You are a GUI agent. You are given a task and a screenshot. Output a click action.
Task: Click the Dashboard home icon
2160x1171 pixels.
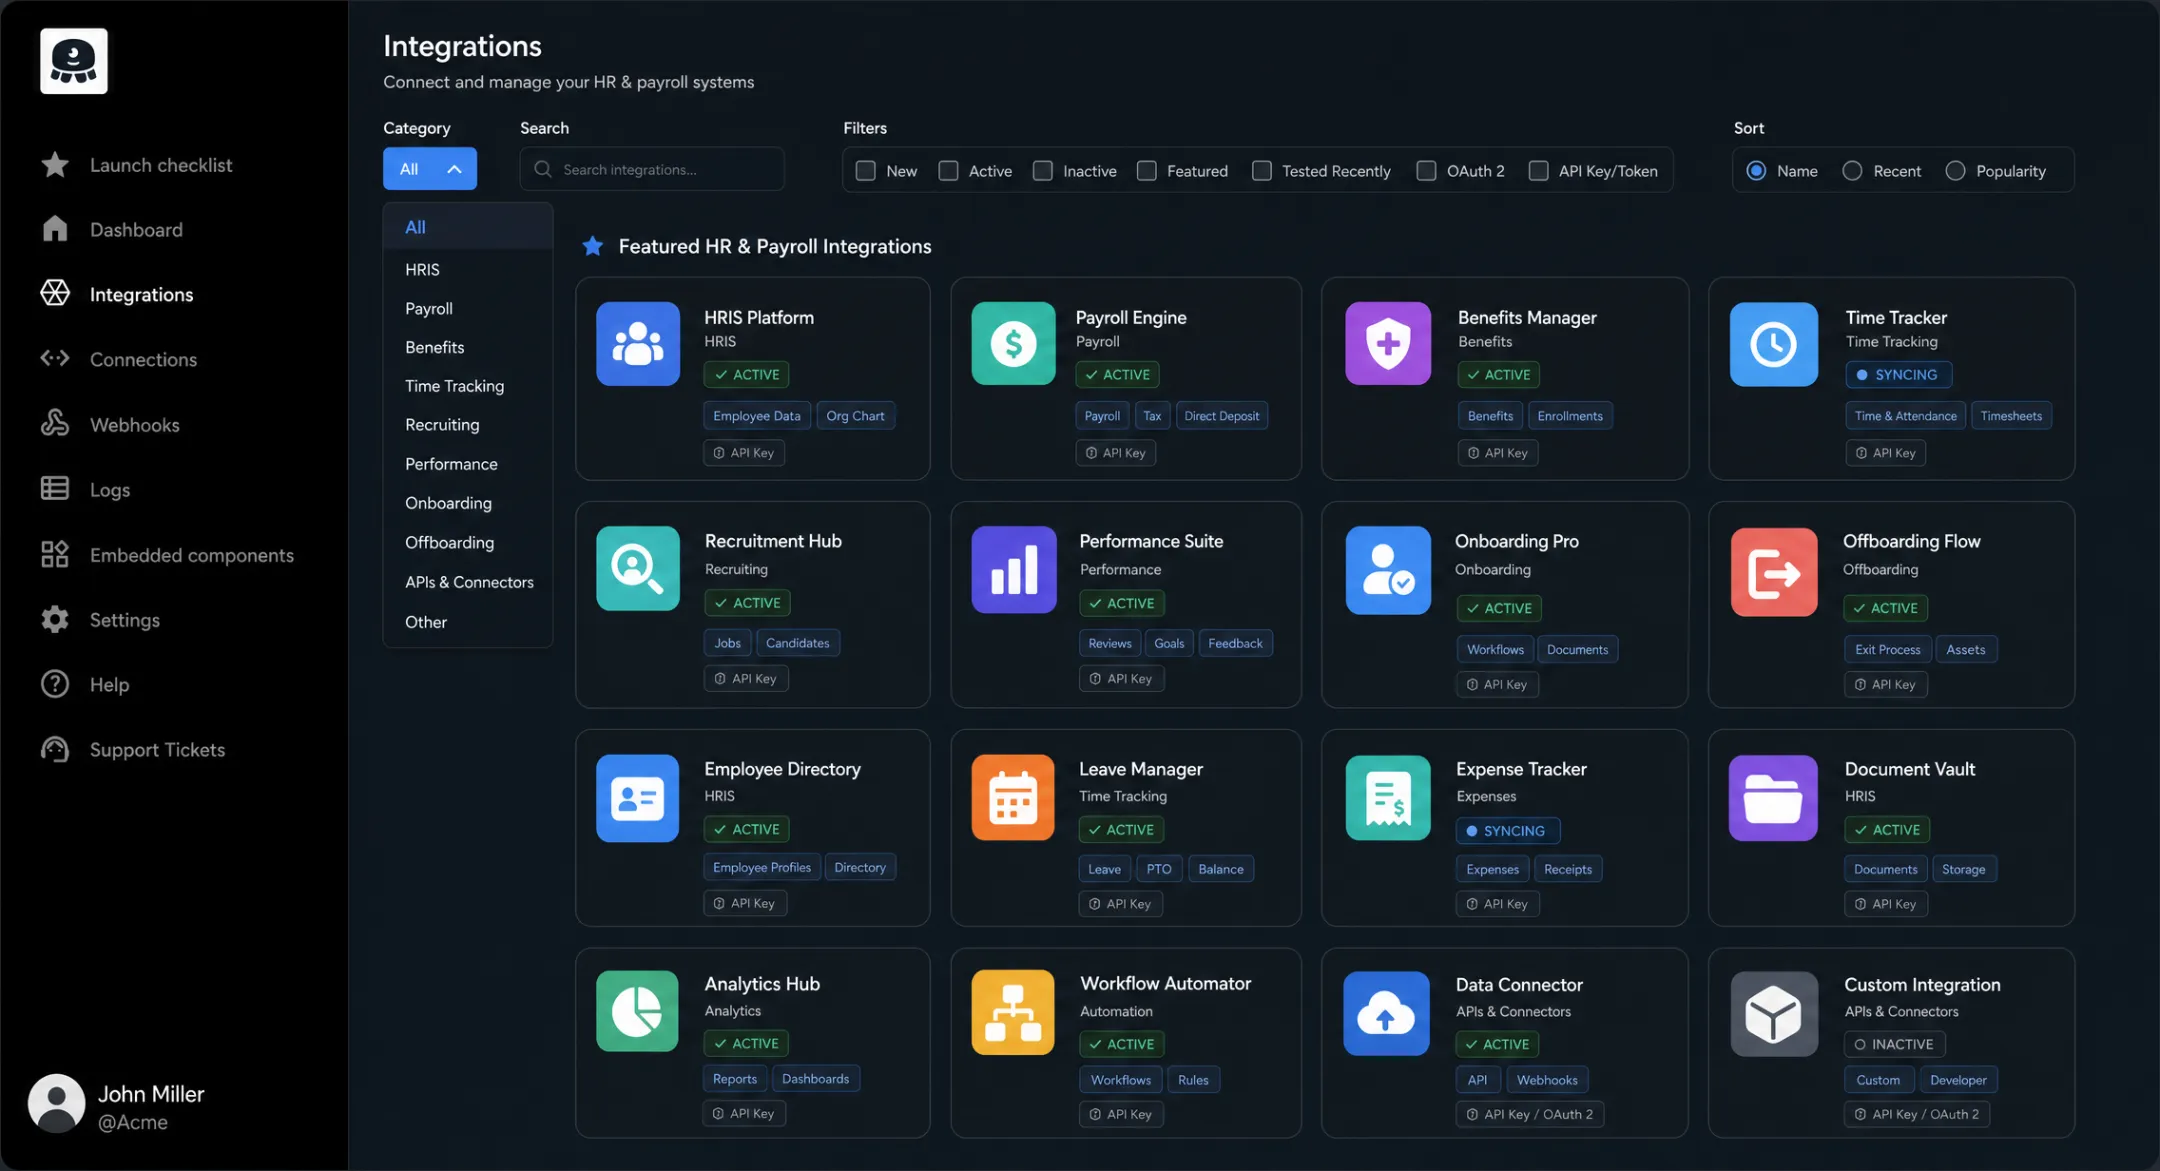55,229
